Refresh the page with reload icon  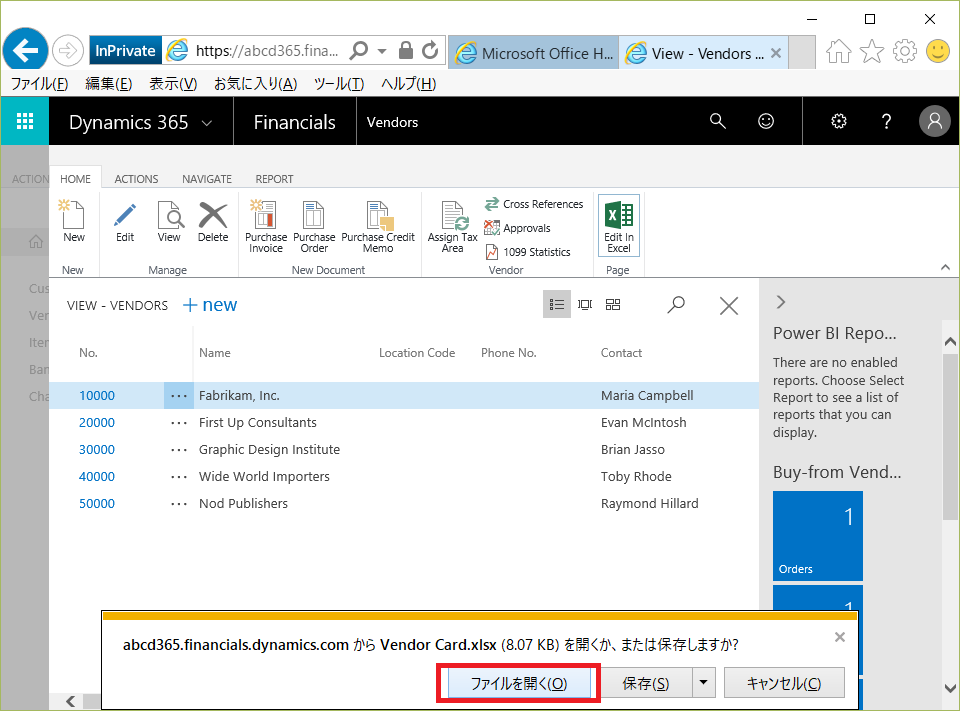coord(430,50)
